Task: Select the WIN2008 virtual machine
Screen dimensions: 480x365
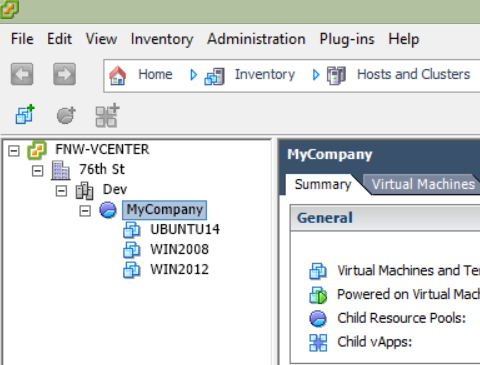Action: 180,249
